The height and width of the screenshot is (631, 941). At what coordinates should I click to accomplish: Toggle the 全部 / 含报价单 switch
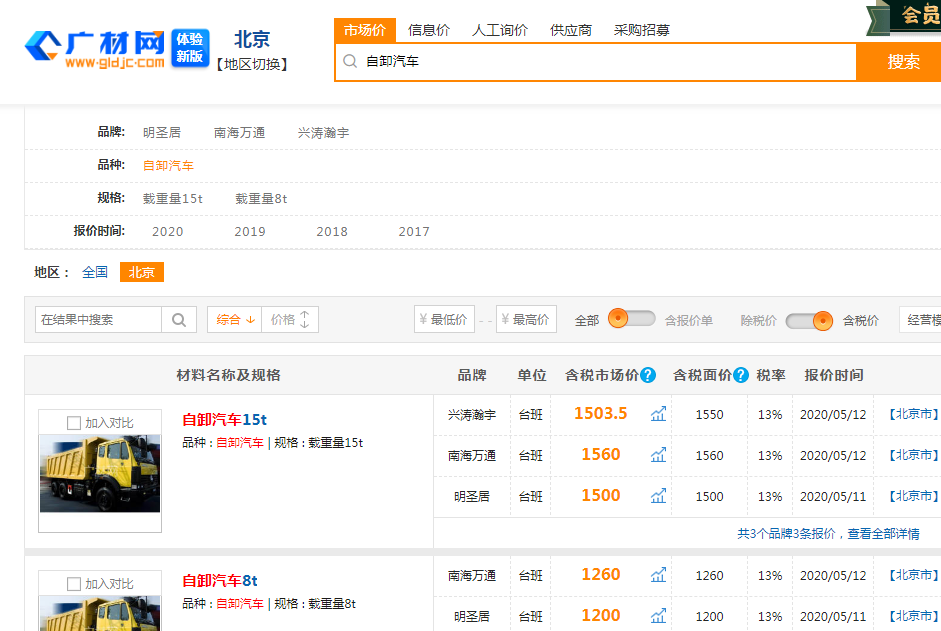pos(631,318)
